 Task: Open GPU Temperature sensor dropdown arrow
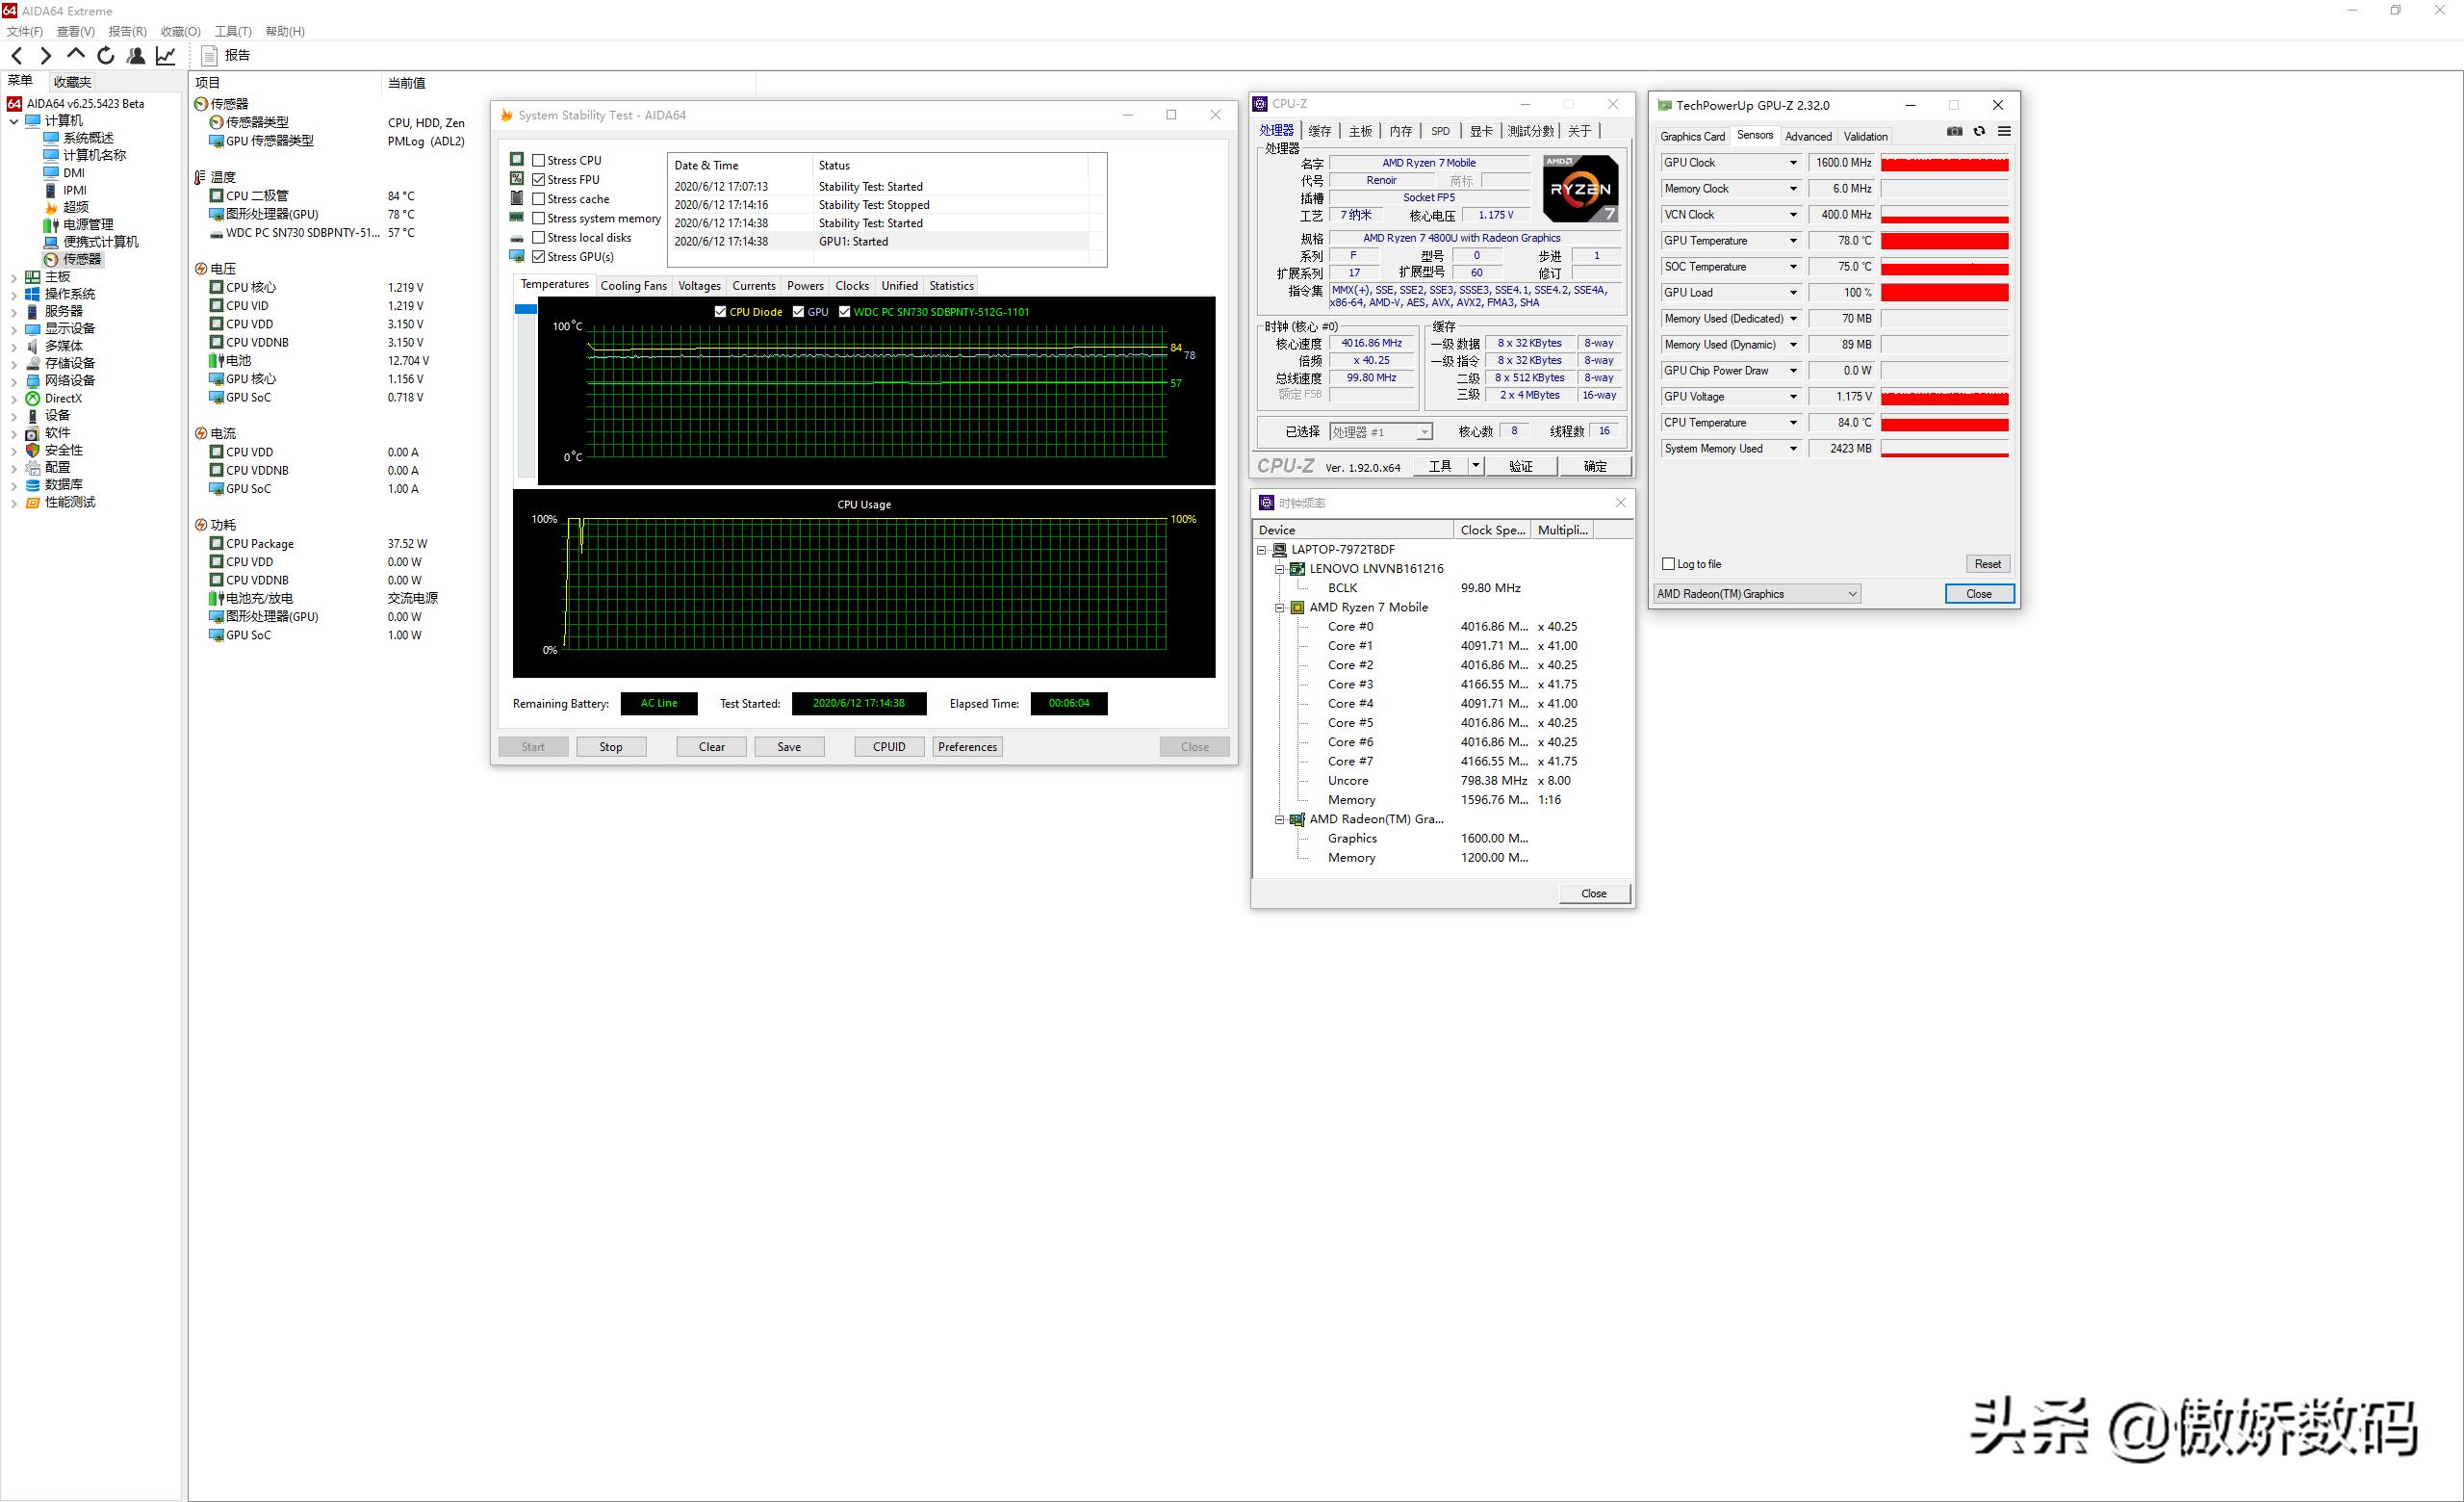tap(1793, 241)
